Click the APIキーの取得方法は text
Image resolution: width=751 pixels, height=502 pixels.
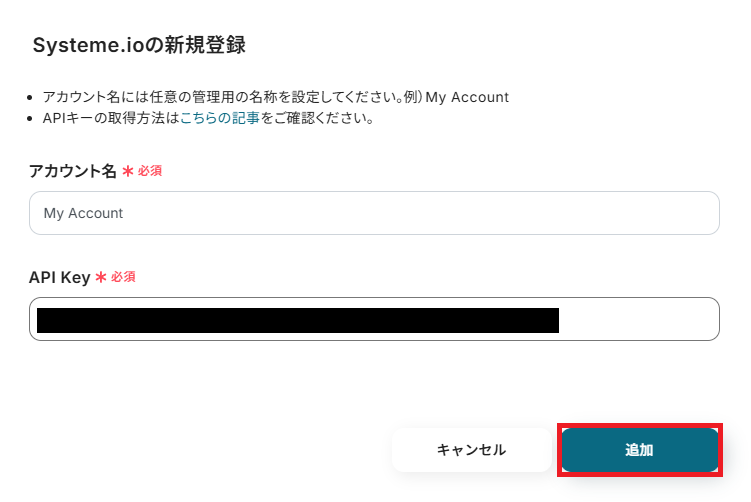coord(110,118)
